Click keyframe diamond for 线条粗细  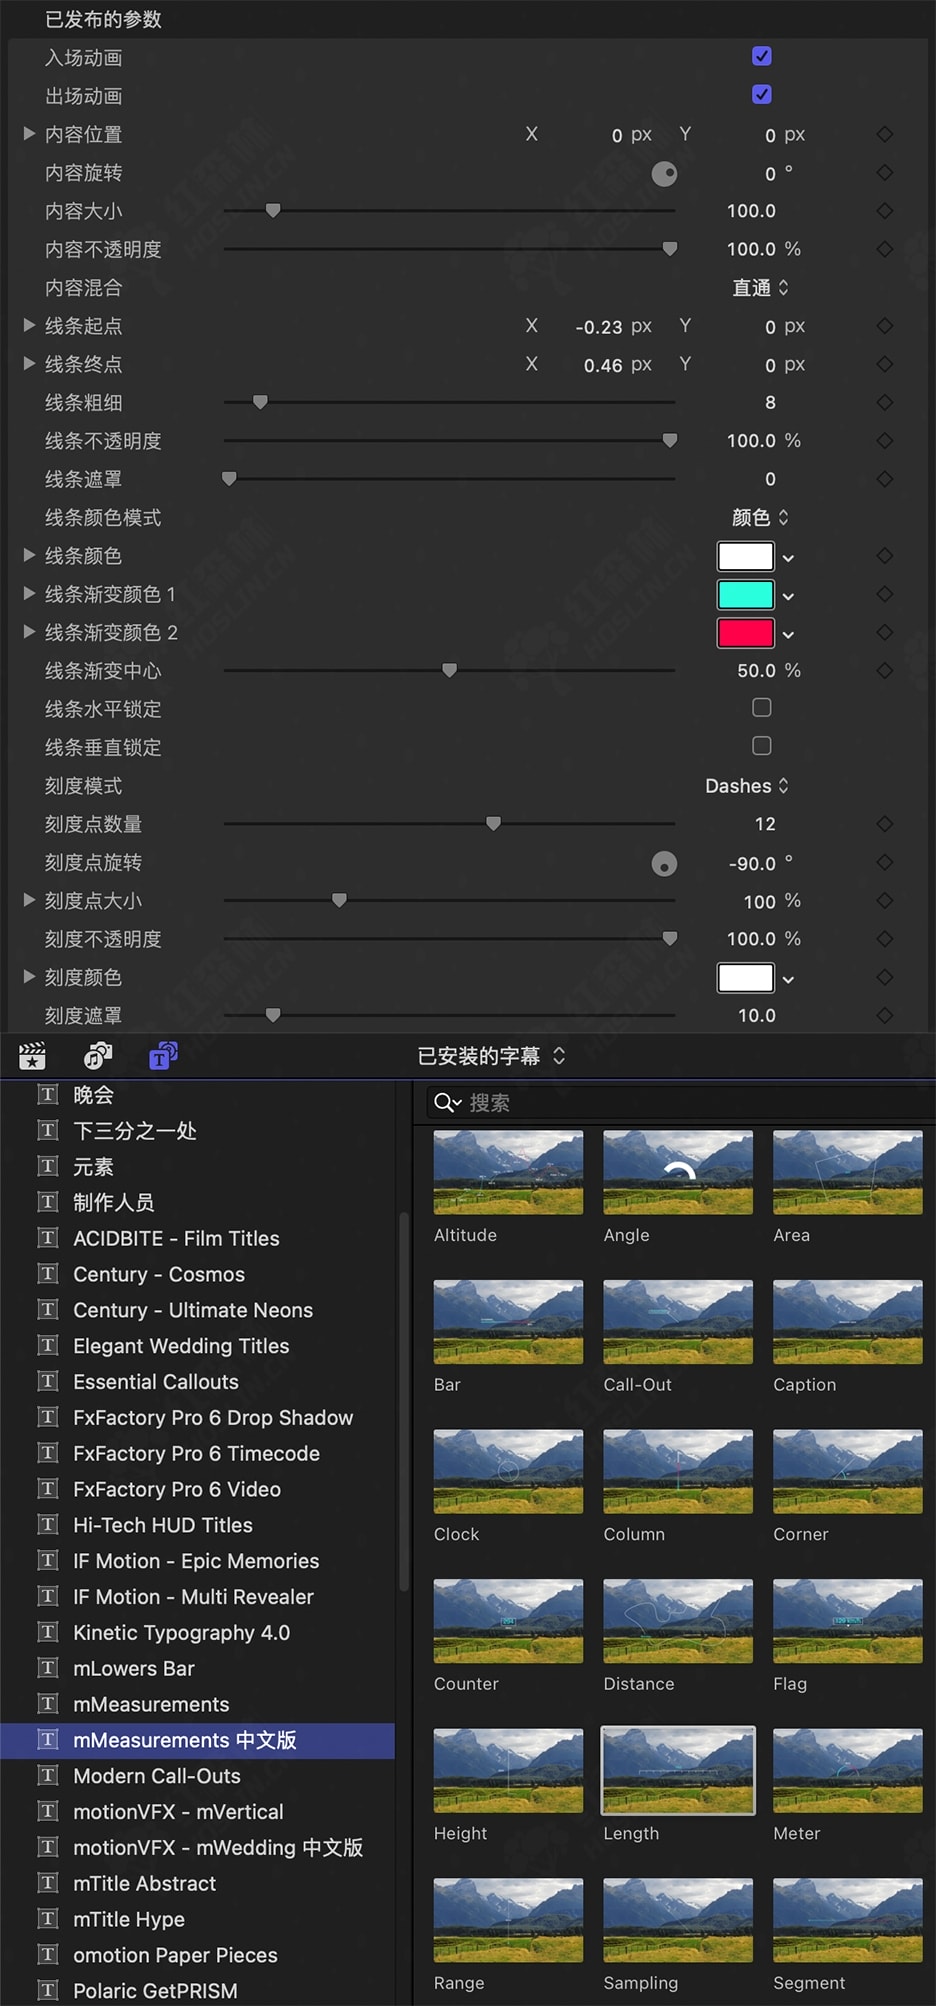[x=884, y=403]
